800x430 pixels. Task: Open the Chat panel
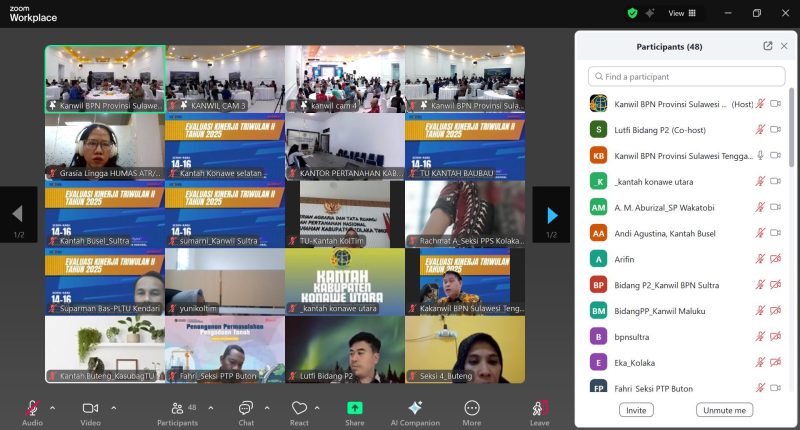click(246, 408)
